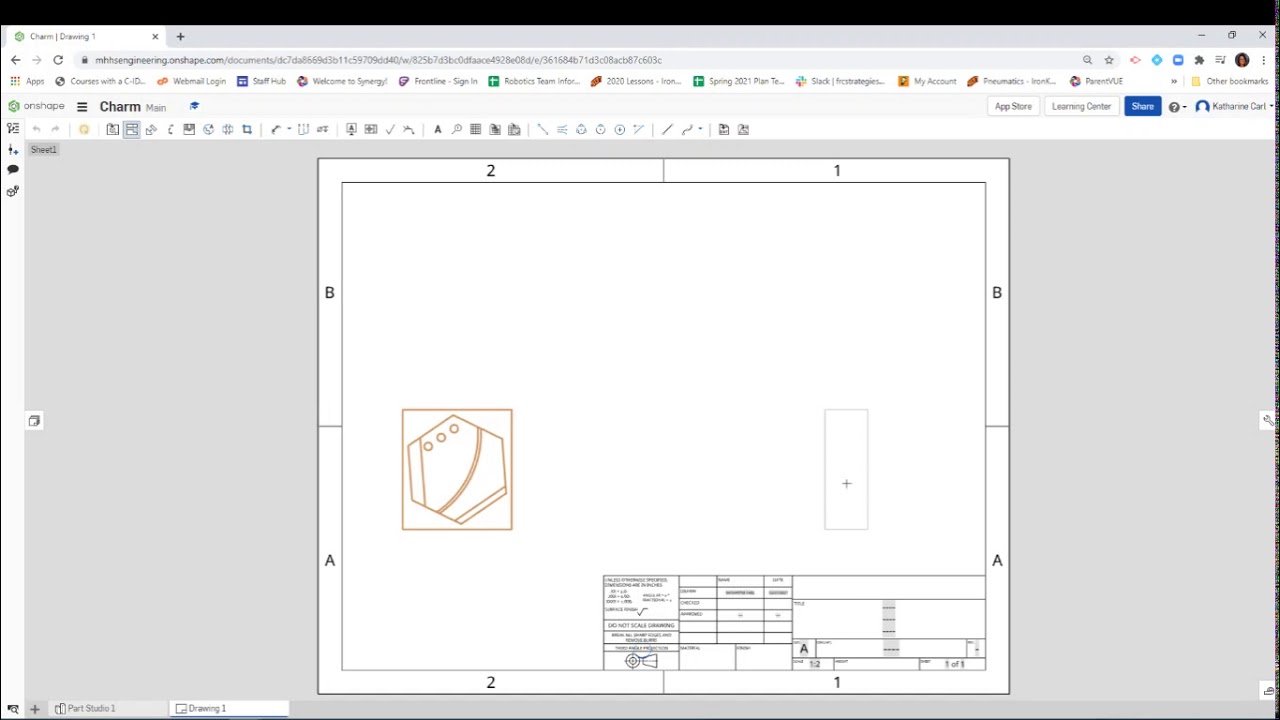1280x720 pixels.
Task: Open the ParentVUE bookmark
Action: coord(1097,81)
